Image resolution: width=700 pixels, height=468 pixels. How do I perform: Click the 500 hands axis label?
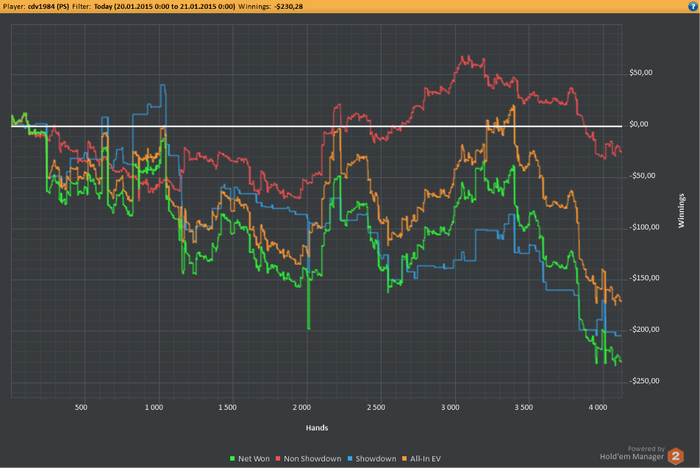click(x=81, y=407)
